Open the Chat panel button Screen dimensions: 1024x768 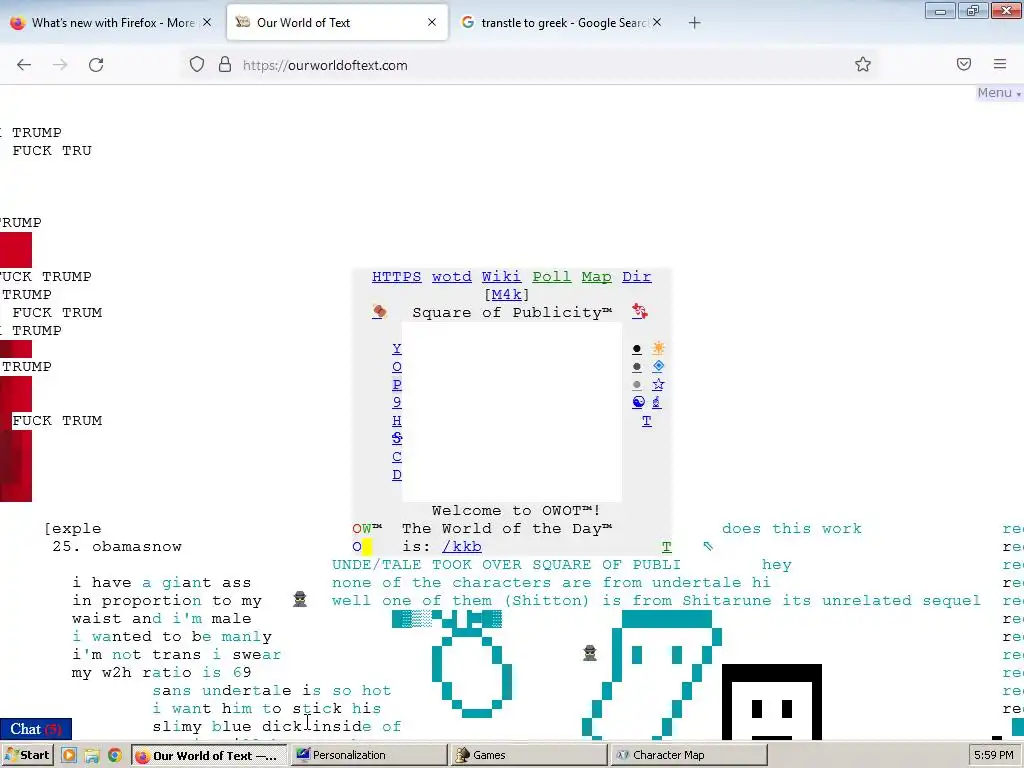click(x=36, y=729)
